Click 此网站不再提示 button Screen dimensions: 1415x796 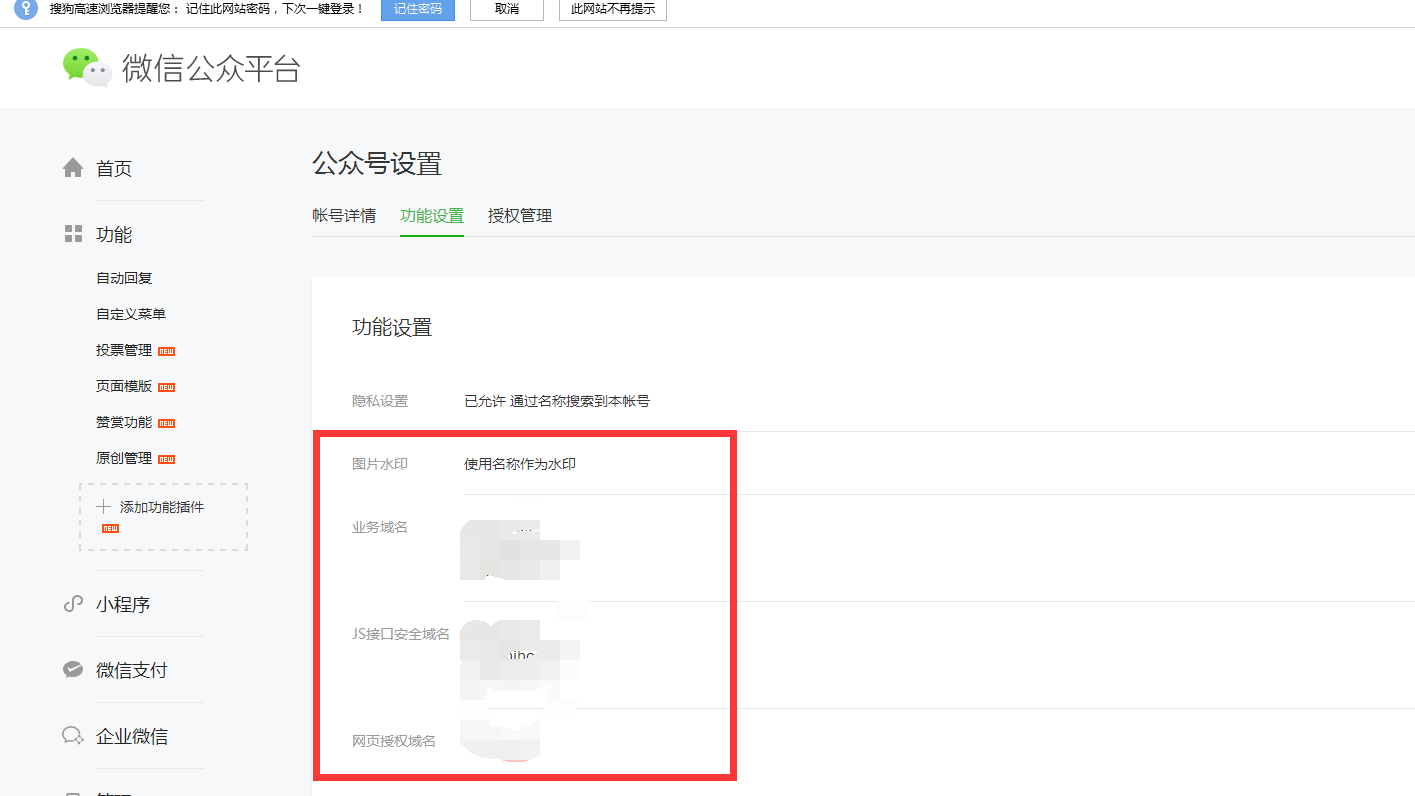tap(612, 9)
